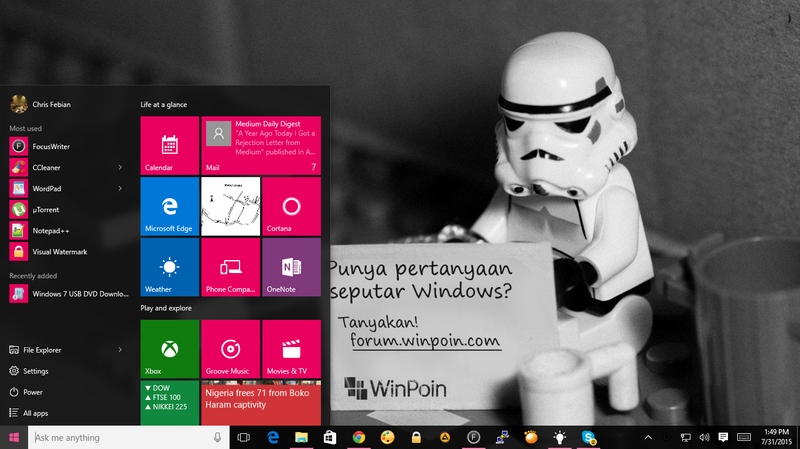
Task: Open the Phone Companion tile
Action: point(231,267)
